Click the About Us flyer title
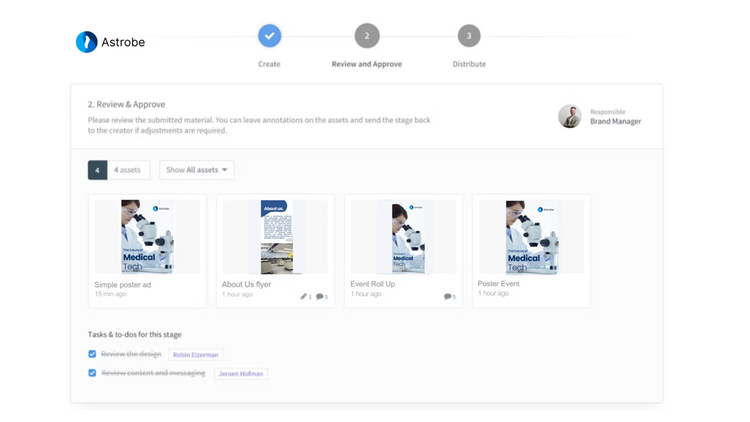The image size is (750, 422). pos(246,284)
